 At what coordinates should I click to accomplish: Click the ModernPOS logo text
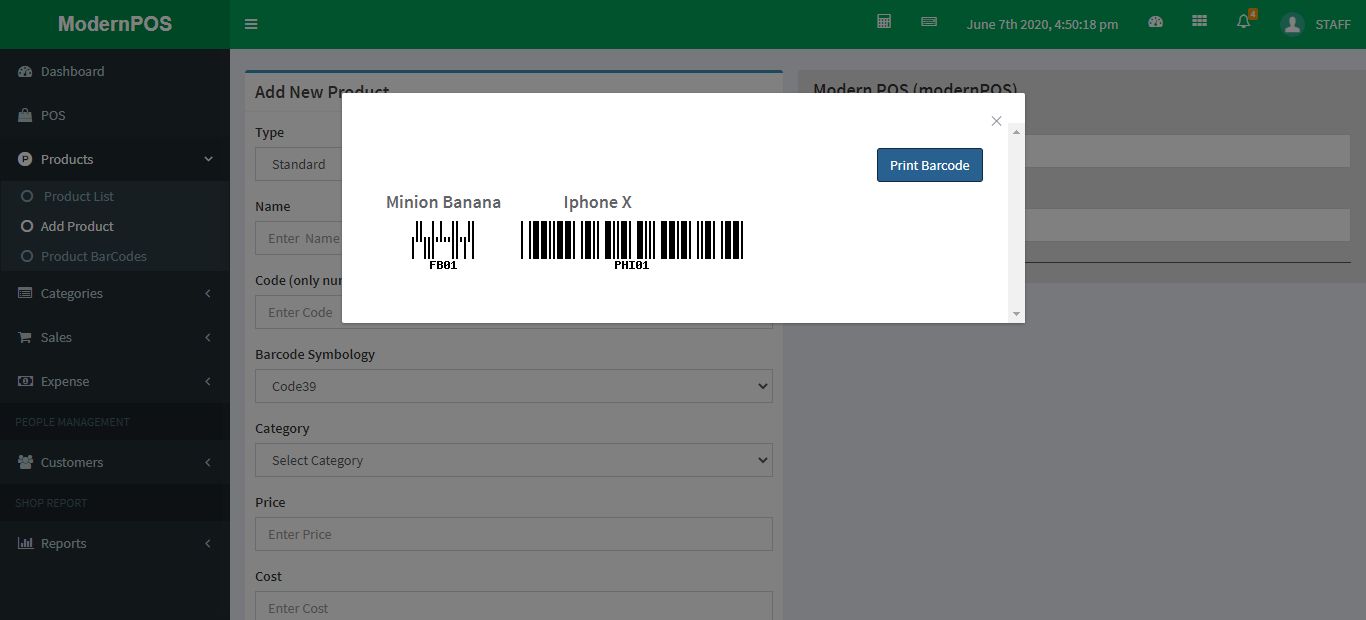(x=115, y=24)
